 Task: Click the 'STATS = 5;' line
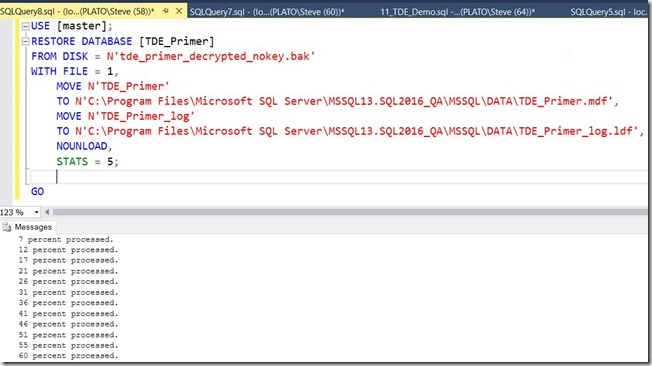coord(87,161)
